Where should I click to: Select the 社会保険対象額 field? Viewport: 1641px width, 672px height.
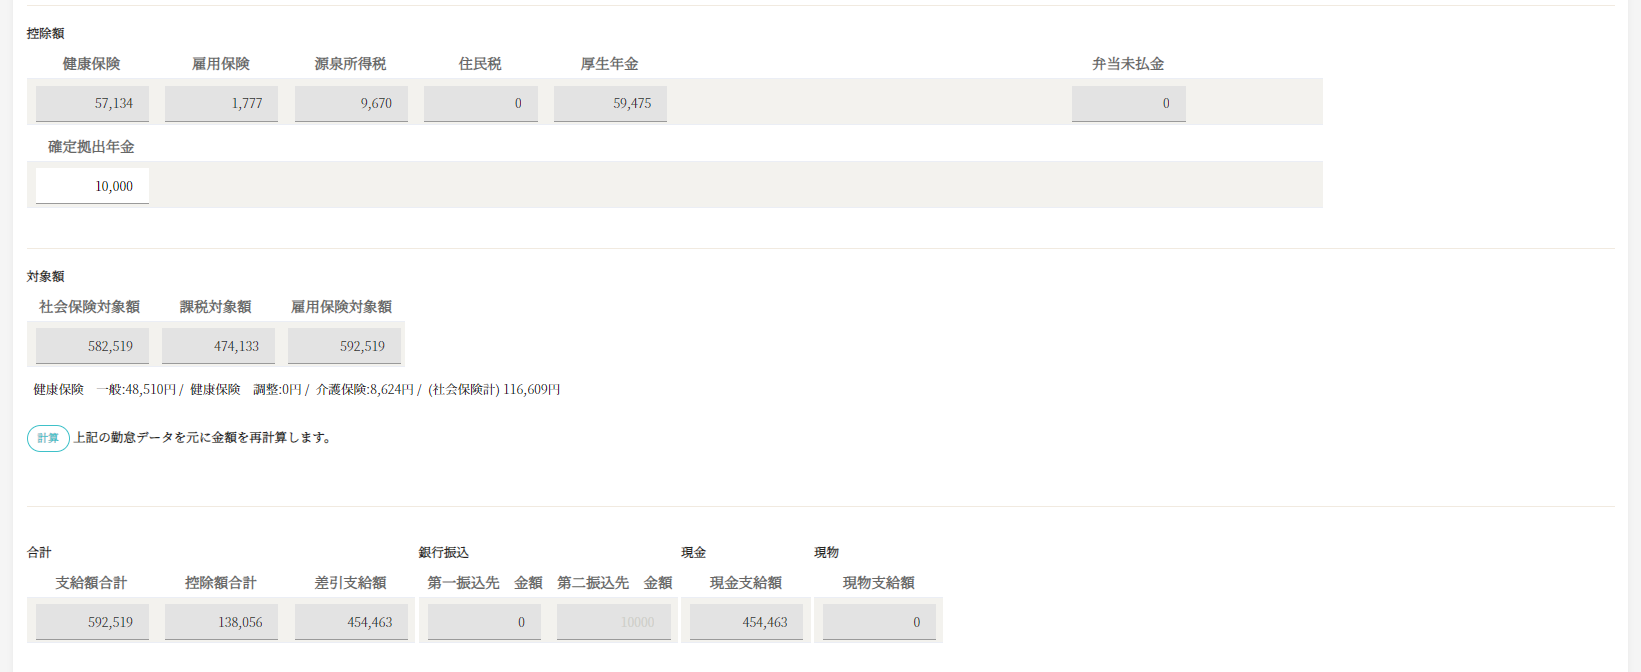[x=92, y=346]
